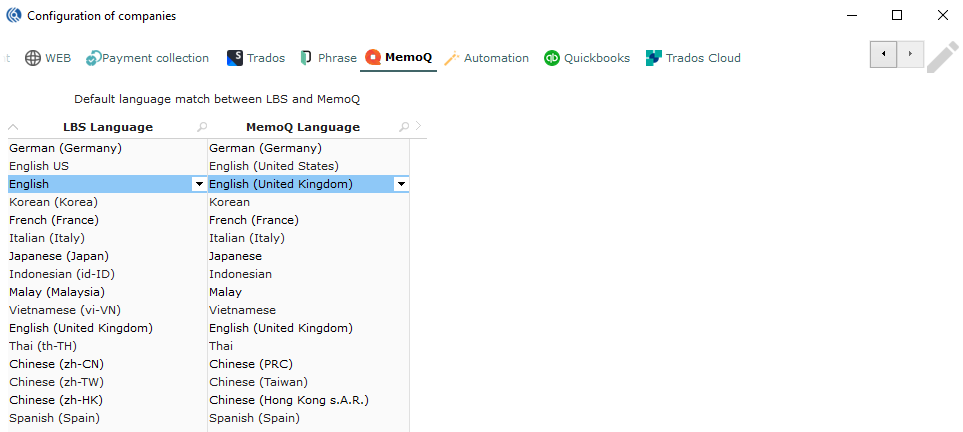The height and width of the screenshot is (432, 963).
Task: Select the Chinese (Taiwan) MemoQ cell
Action: tap(258, 382)
